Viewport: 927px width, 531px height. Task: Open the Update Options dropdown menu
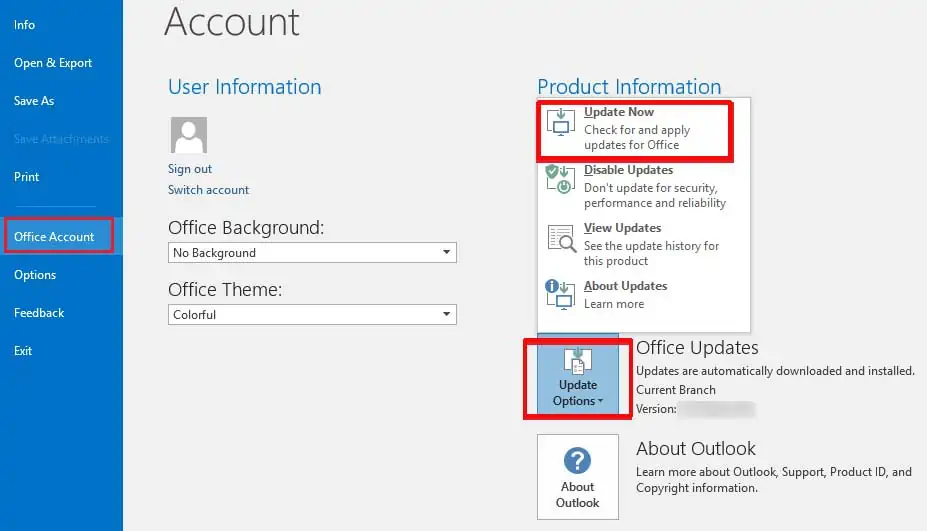(578, 375)
